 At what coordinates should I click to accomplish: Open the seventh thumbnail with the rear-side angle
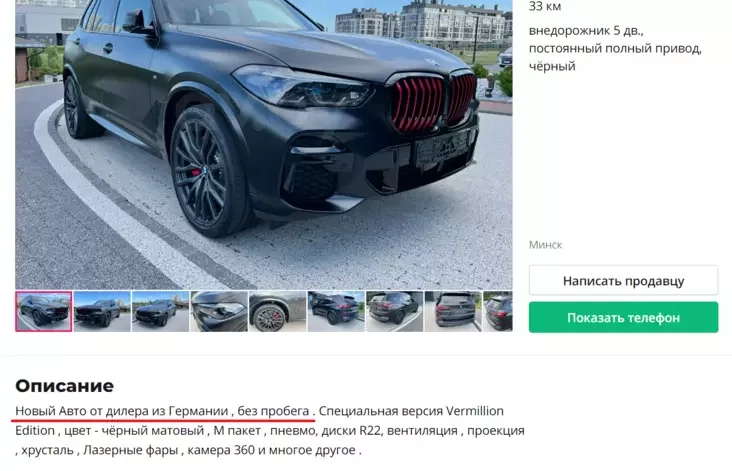click(394, 311)
